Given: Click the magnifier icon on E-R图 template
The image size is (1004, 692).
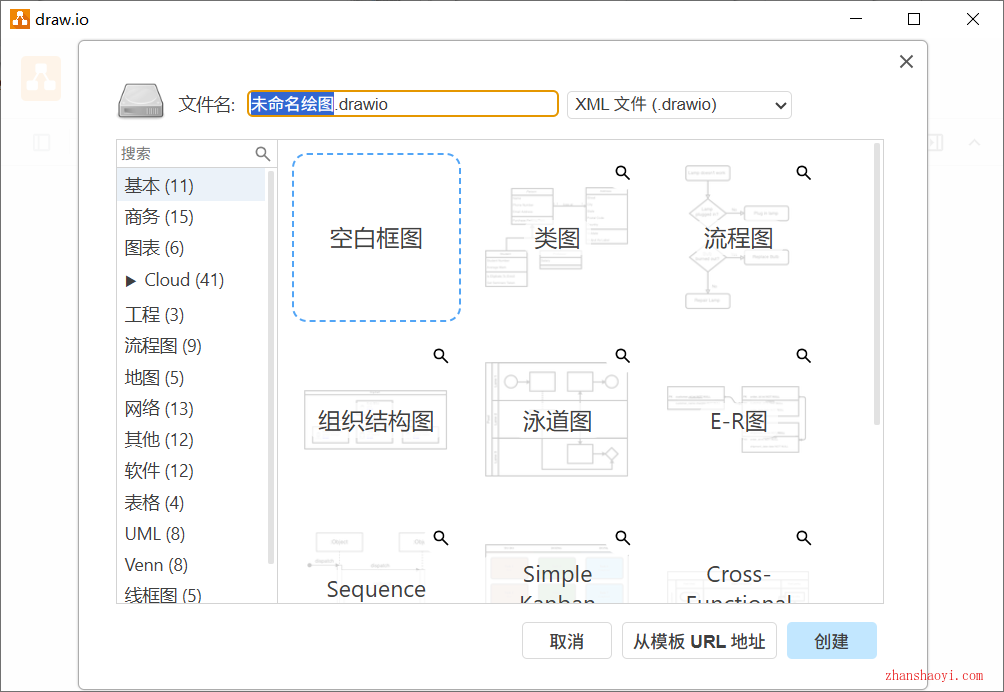Looking at the screenshot, I should pos(803,356).
